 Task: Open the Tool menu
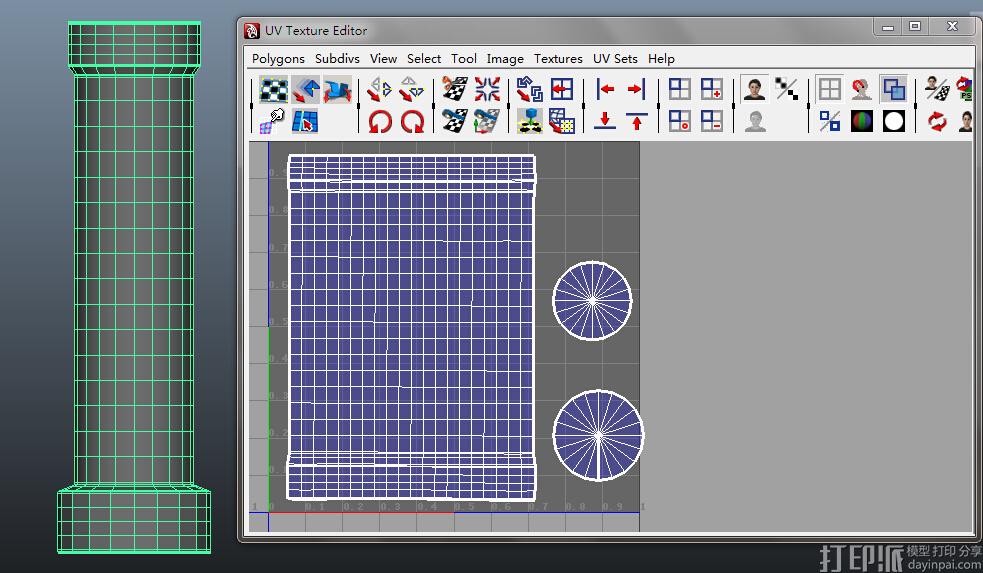point(463,58)
